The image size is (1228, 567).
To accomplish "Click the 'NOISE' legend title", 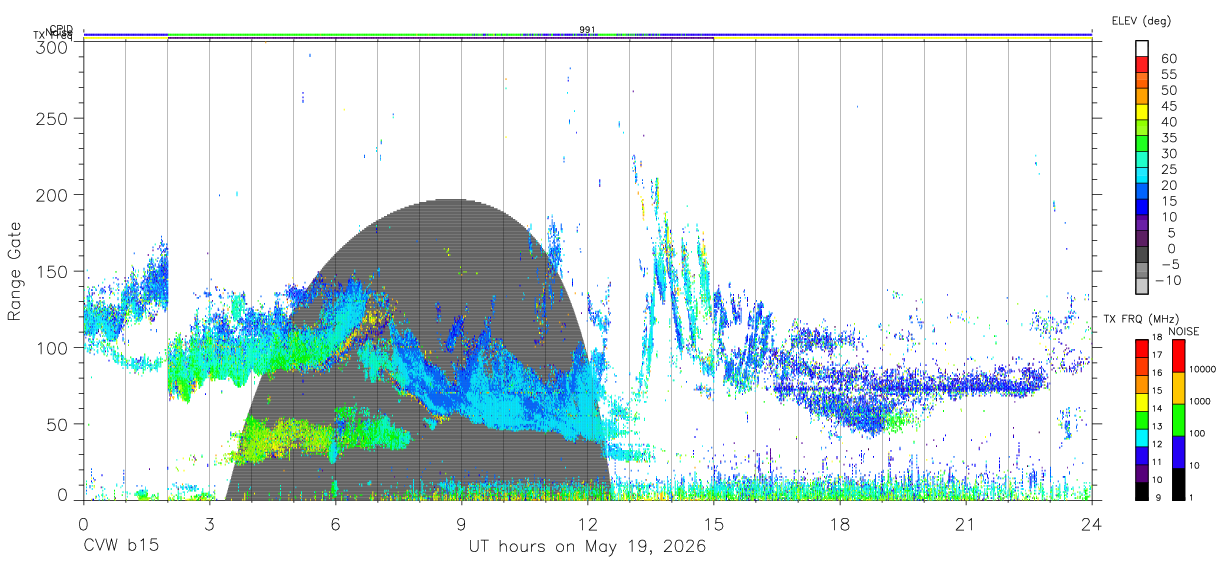I will (x=1184, y=331).
